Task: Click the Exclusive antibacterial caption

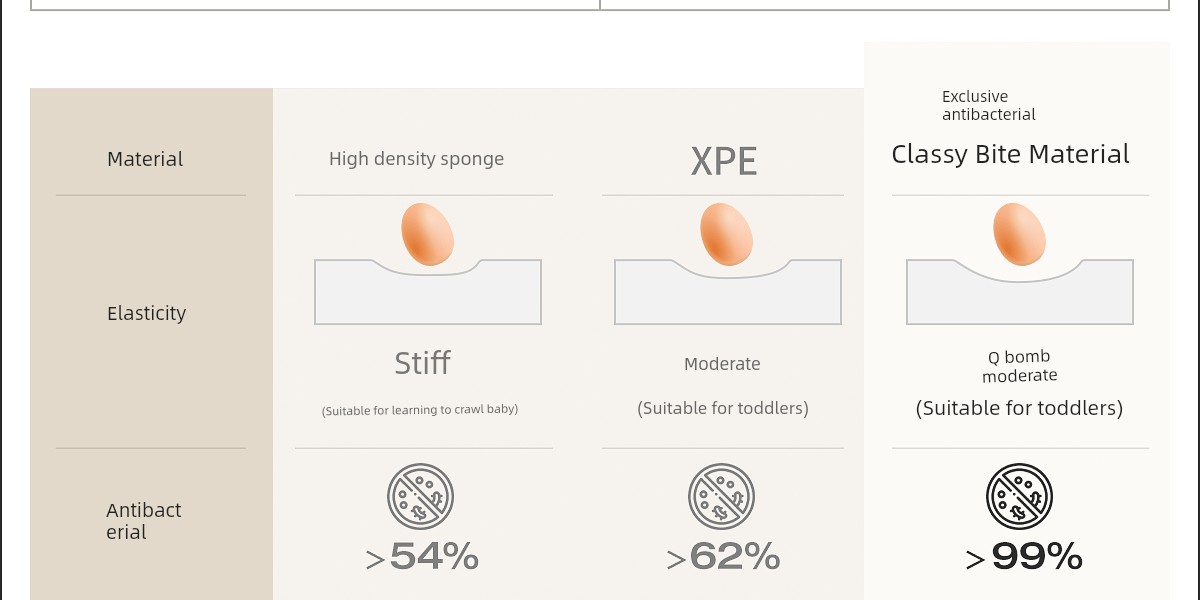Action: [988, 105]
